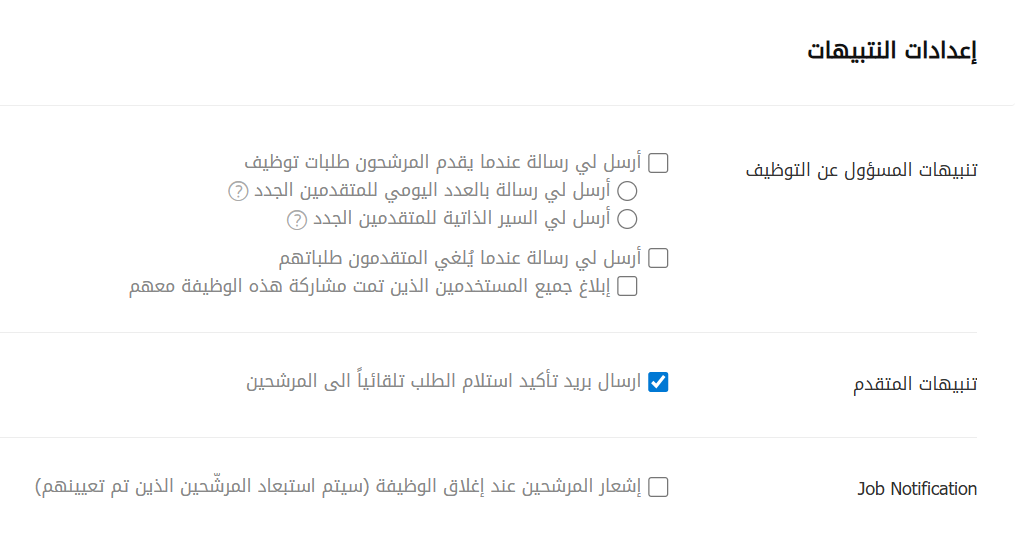Enable the checkbox to notify candidates on job closing
Screen dimensions: 1015x558
(x=658, y=488)
